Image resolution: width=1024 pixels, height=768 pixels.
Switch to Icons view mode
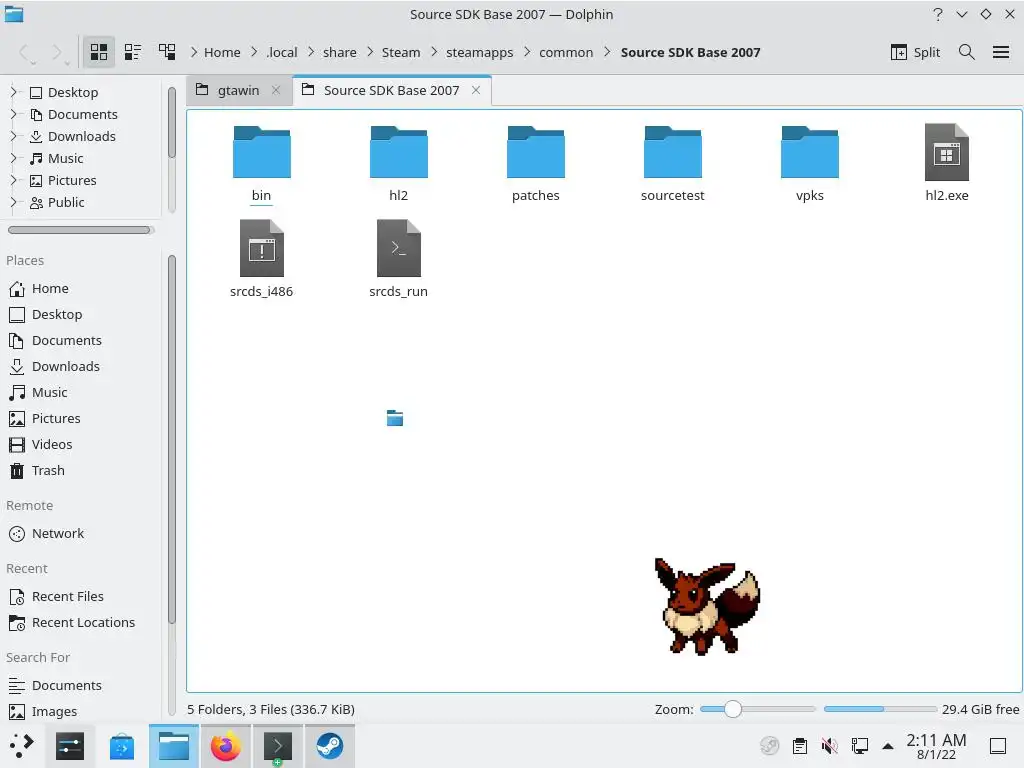(x=99, y=52)
